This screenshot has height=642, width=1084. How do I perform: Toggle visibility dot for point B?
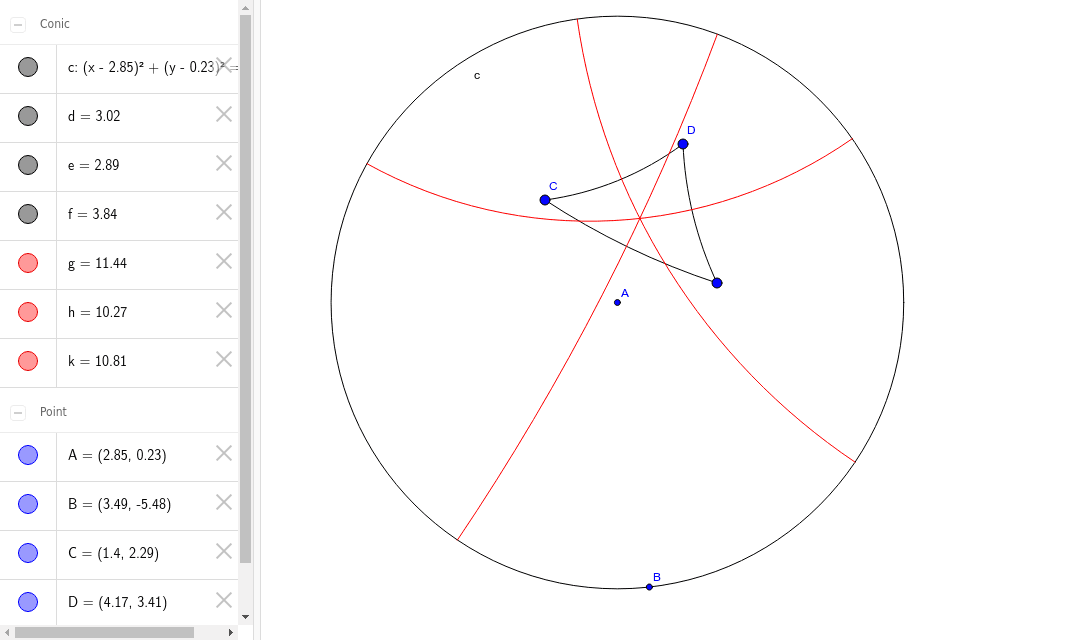[x=28, y=503]
